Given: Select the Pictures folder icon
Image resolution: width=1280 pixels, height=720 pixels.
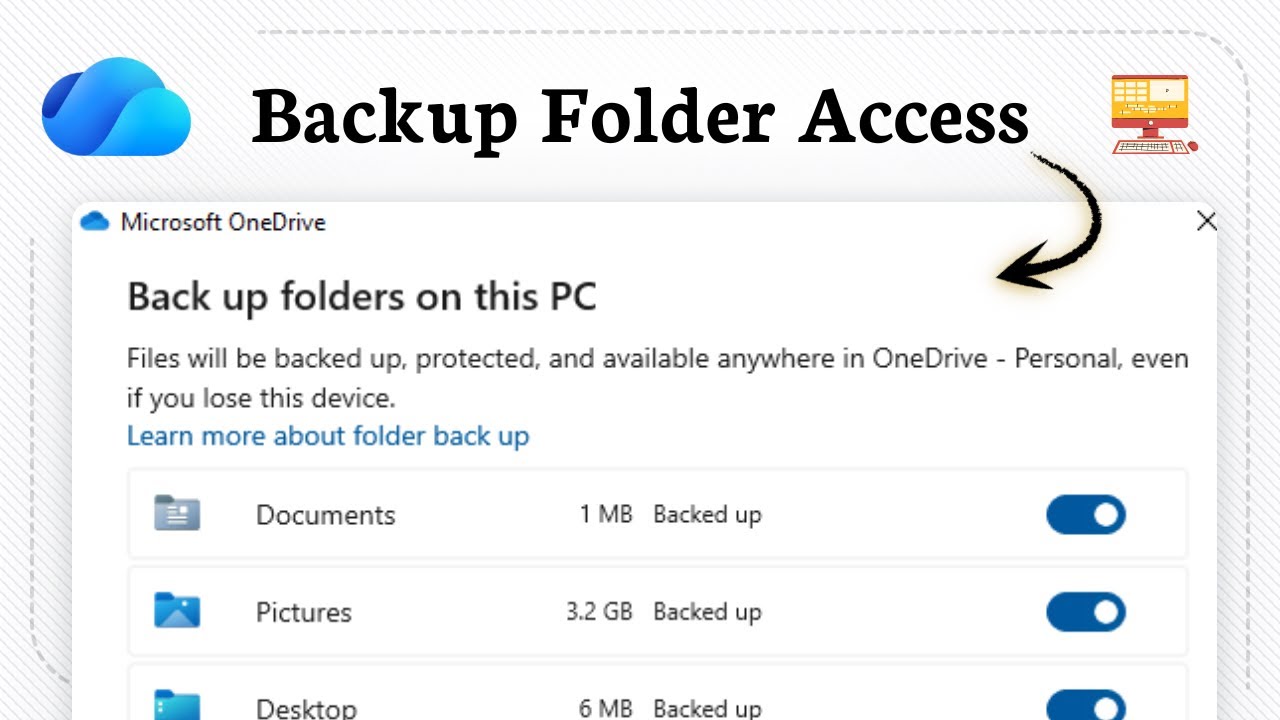Looking at the screenshot, I should point(177,611).
